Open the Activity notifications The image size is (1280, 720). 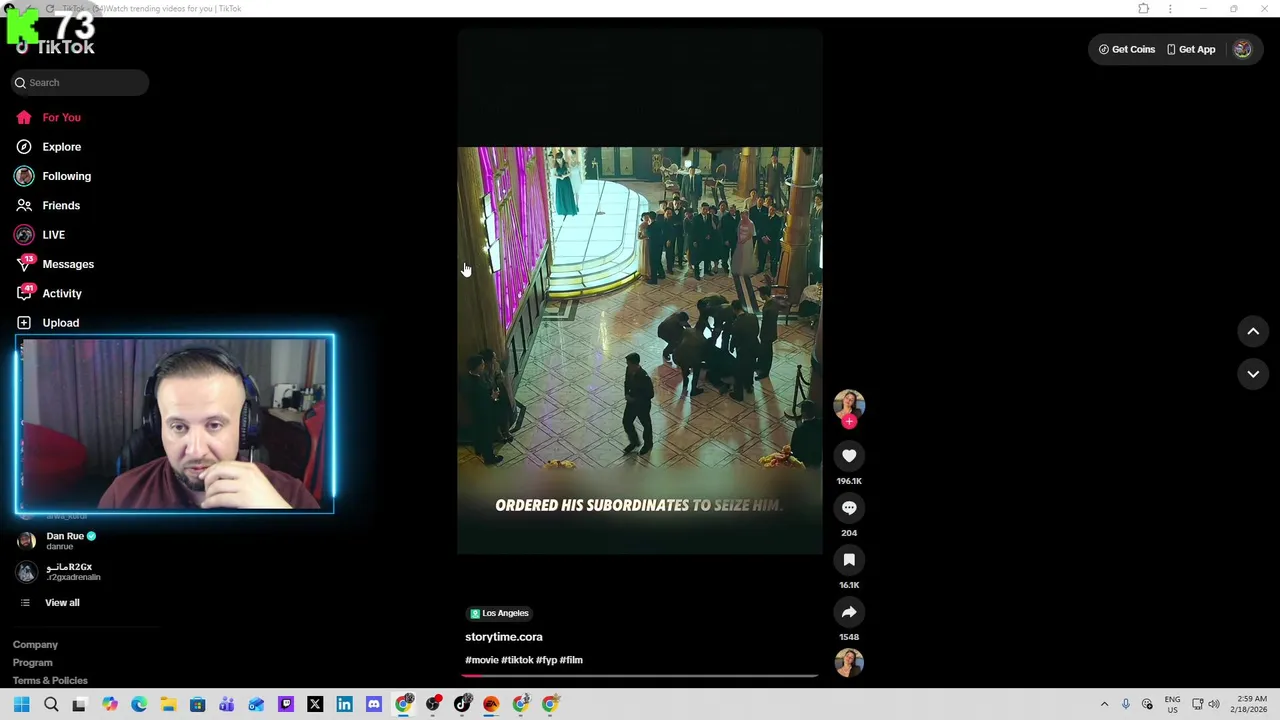tap(48, 293)
